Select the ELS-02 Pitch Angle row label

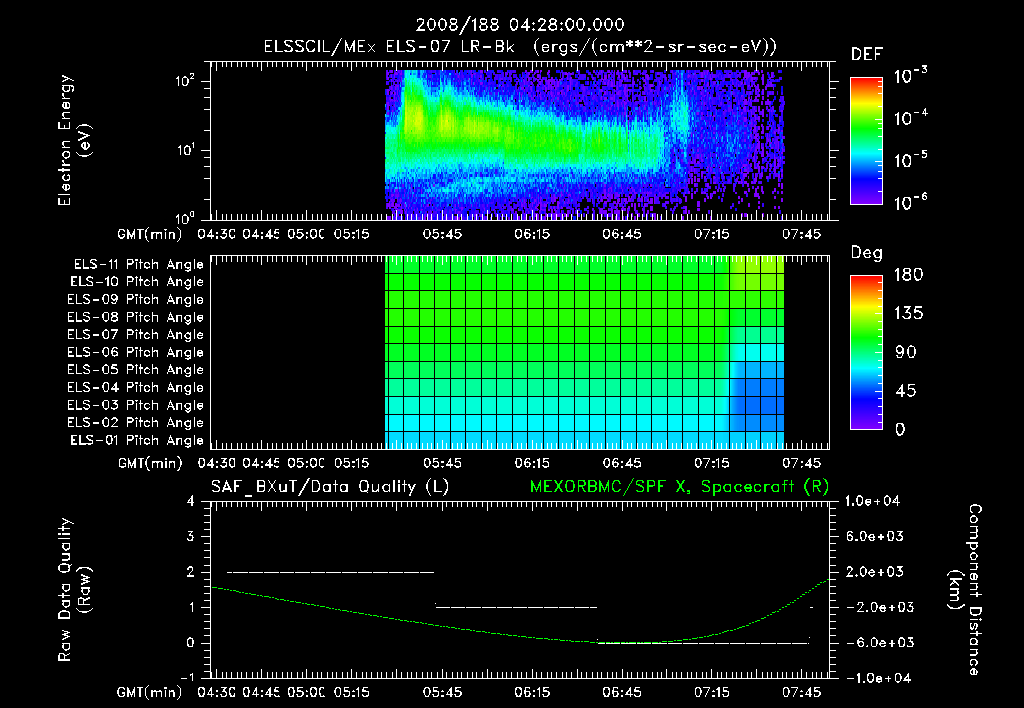click(x=136, y=423)
